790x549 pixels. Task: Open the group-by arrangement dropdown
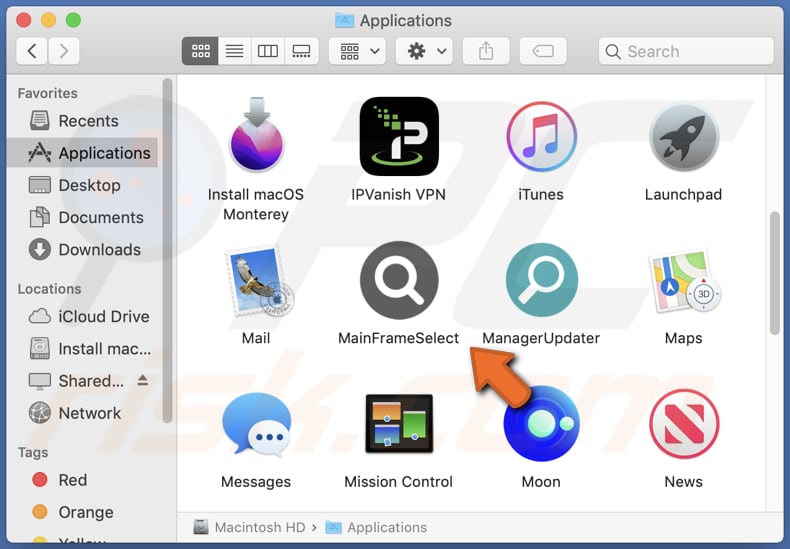pyautogui.click(x=357, y=51)
